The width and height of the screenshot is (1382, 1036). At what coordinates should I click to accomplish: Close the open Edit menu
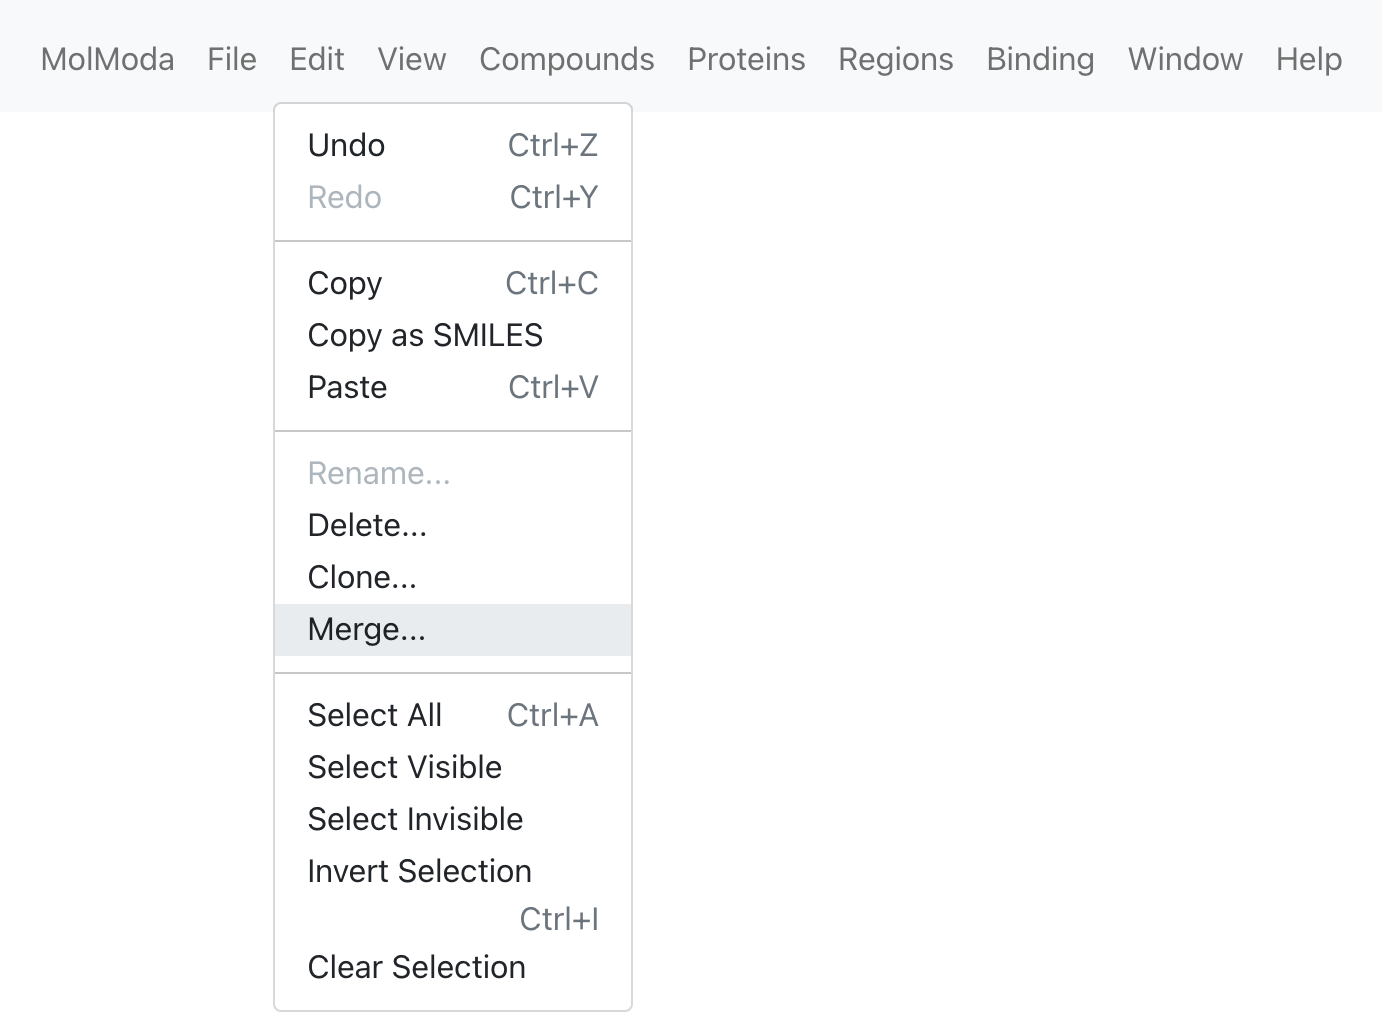(x=317, y=59)
